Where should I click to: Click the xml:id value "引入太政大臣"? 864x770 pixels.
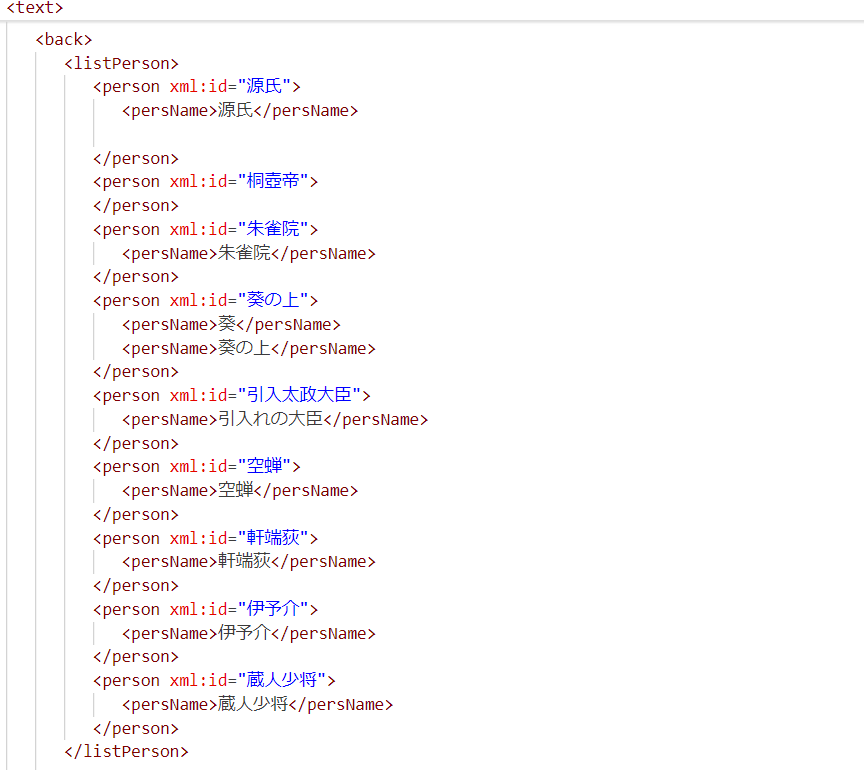299,395
